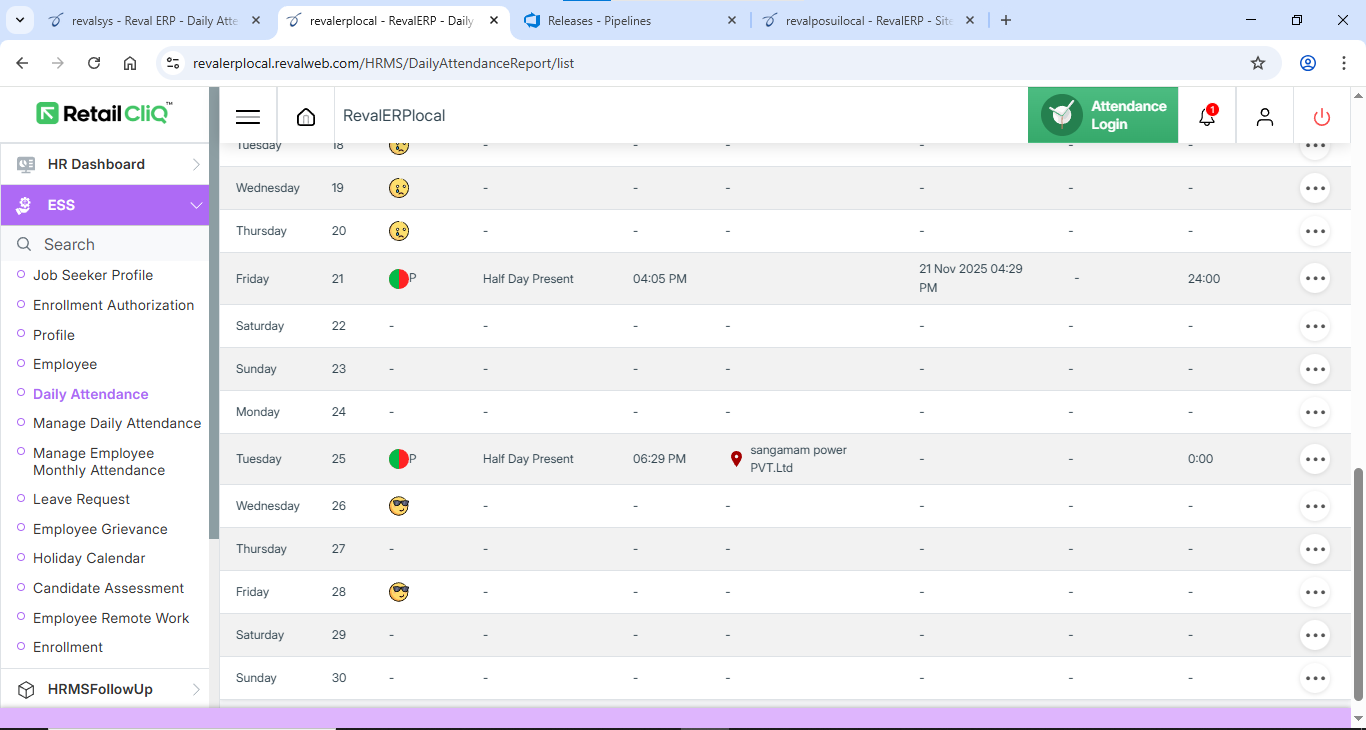Click half-day status icon on Friday 21
The width and height of the screenshot is (1366, 730).
(x=399, y=279)
